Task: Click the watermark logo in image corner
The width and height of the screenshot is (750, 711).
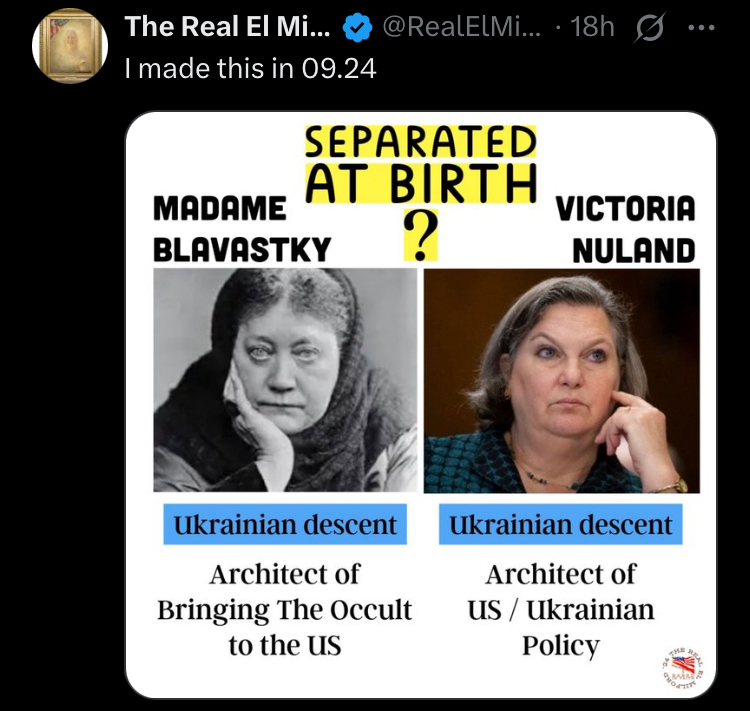Action: coord(682,666)
